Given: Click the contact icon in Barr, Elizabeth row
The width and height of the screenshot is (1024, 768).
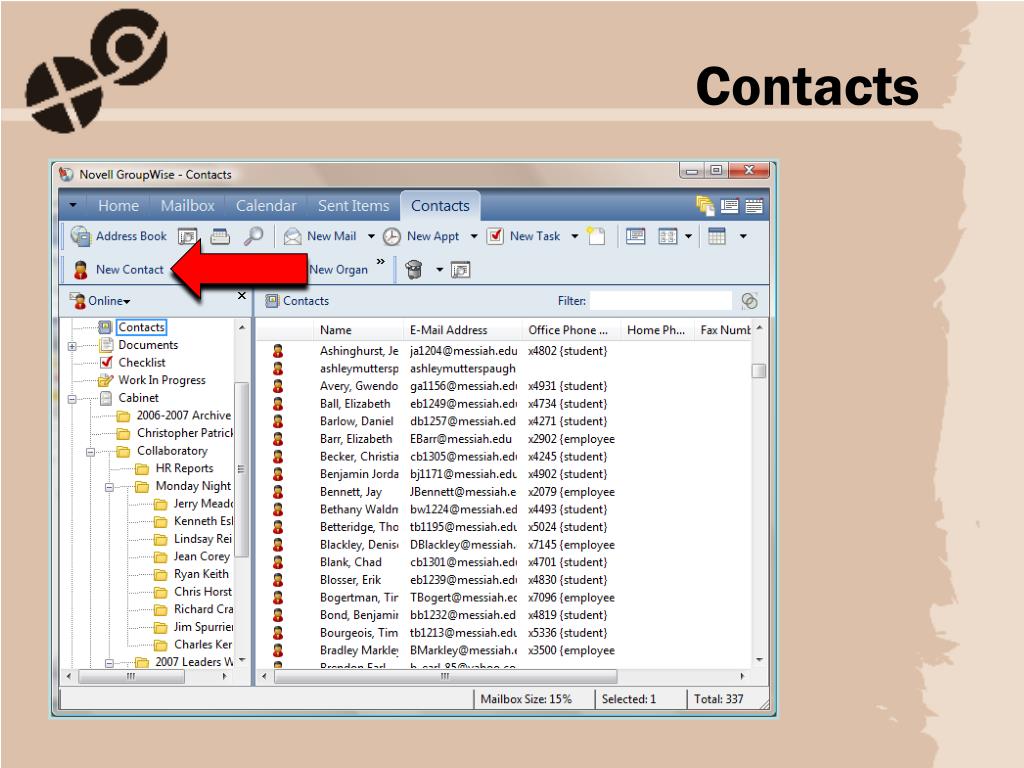Looking at the screenshot, I should click(x=278, y=440).
